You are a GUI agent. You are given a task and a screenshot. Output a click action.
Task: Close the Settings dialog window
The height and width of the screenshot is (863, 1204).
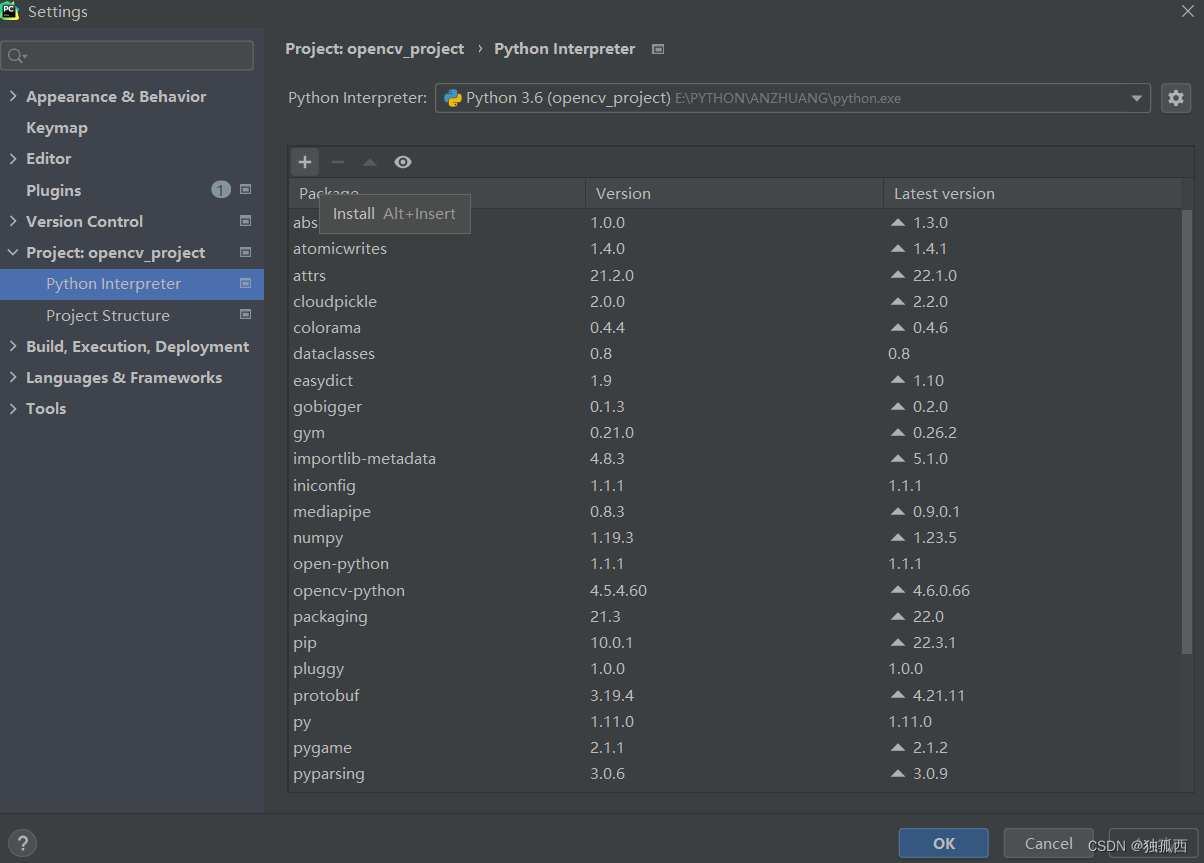point(1187,10)
